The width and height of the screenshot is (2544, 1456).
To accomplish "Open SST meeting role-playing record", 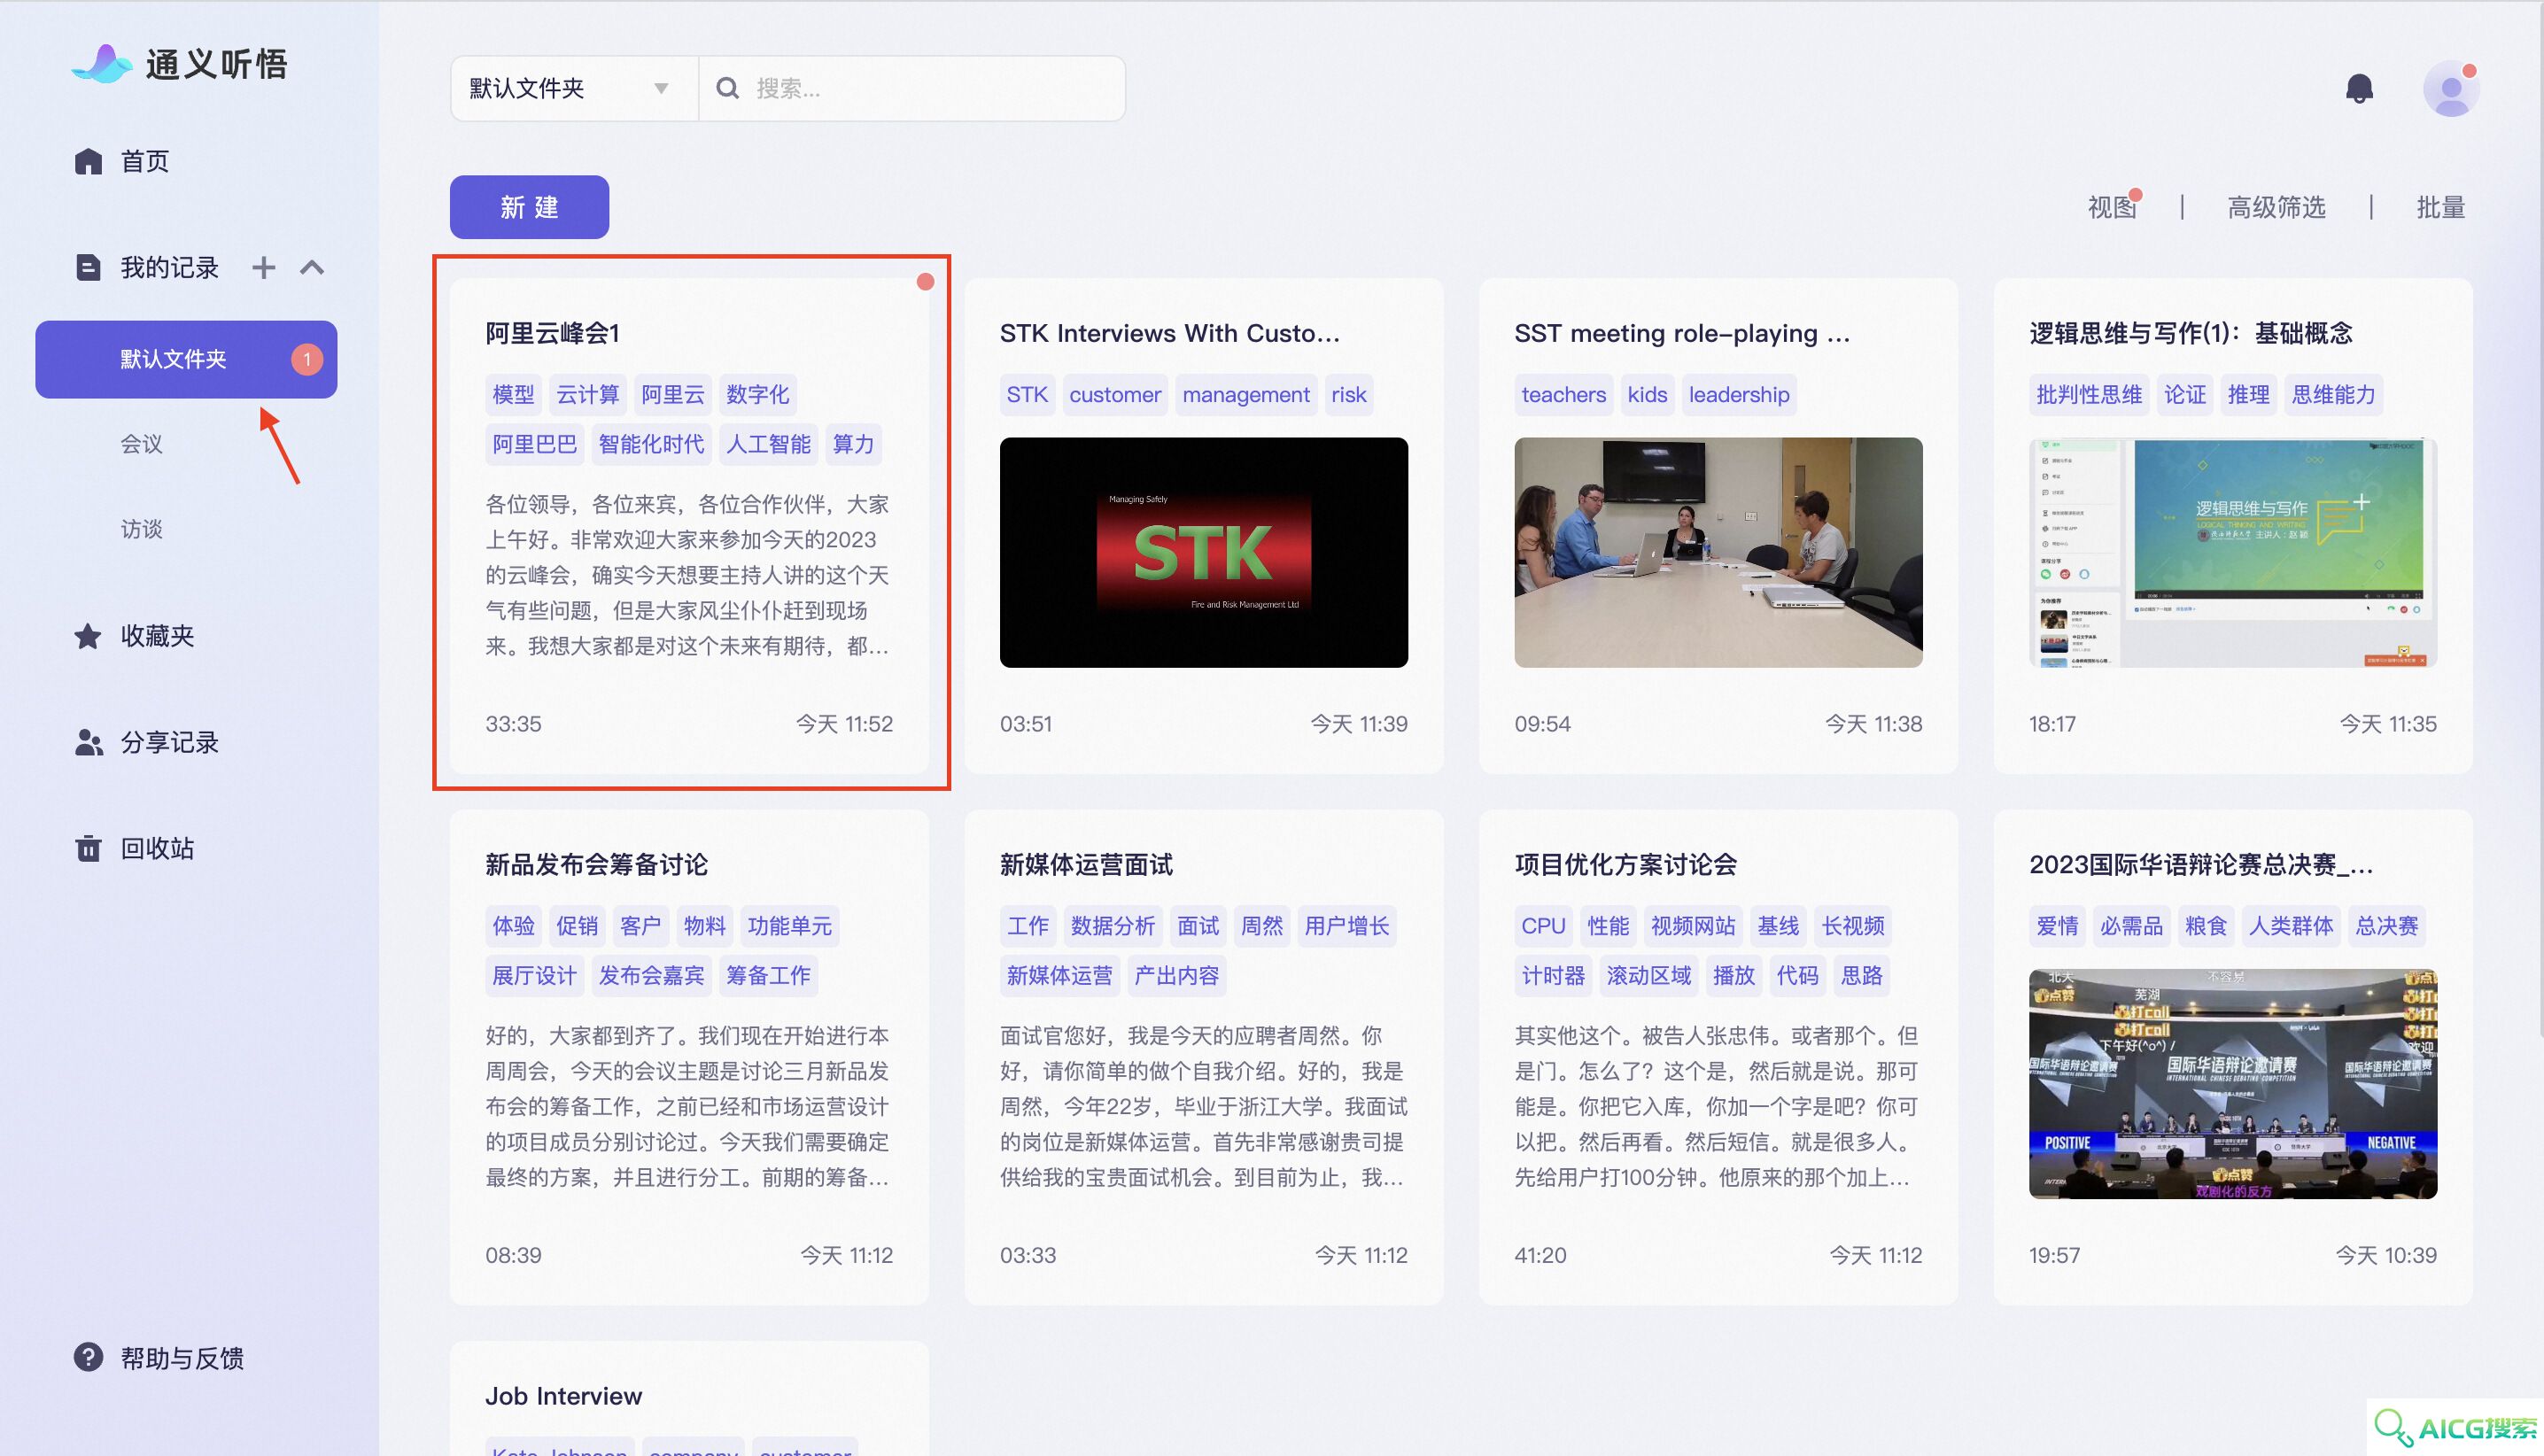I will pos(1682,333).
